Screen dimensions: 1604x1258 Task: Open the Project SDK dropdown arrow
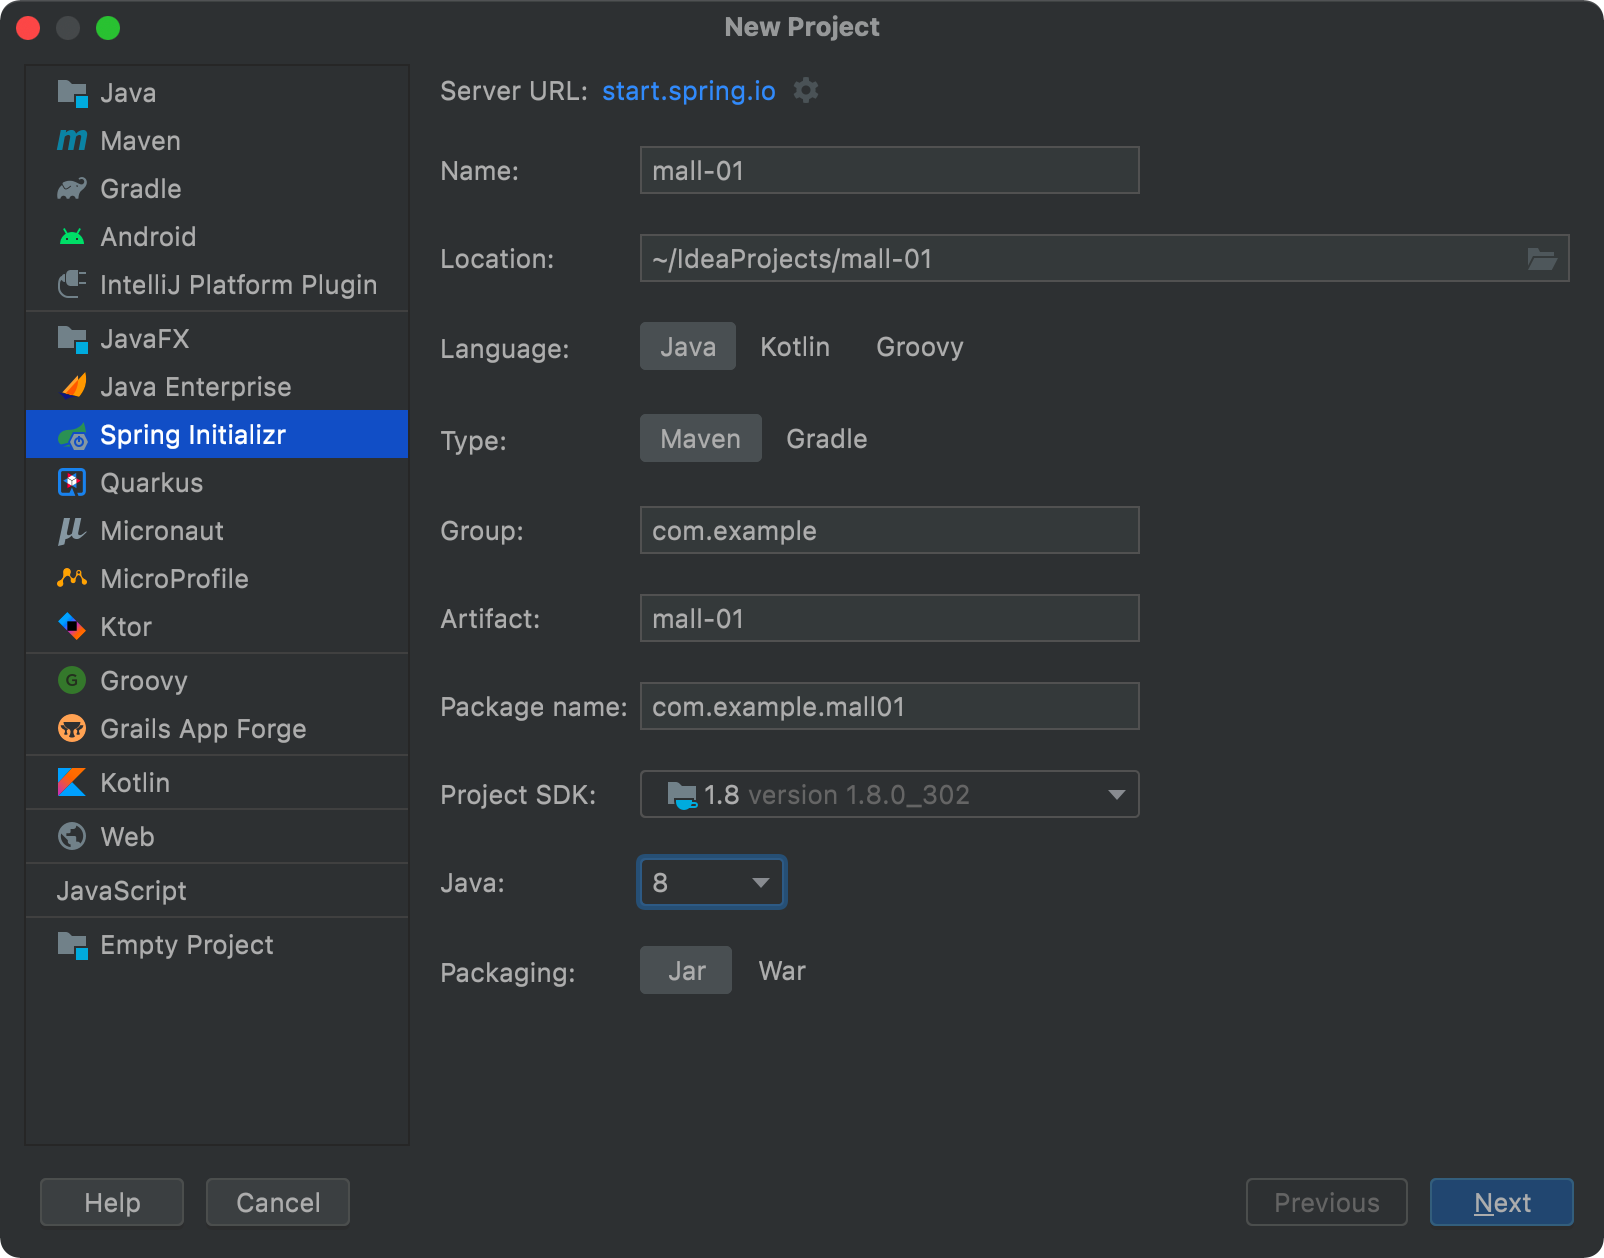[x=1117, y=795]
